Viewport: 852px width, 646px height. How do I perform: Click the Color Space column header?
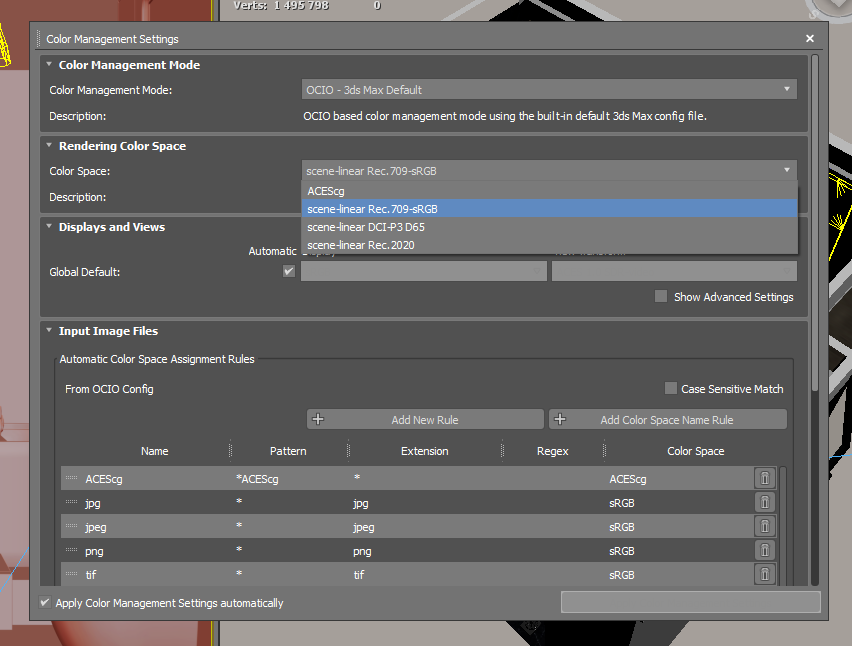click(696, 451)
